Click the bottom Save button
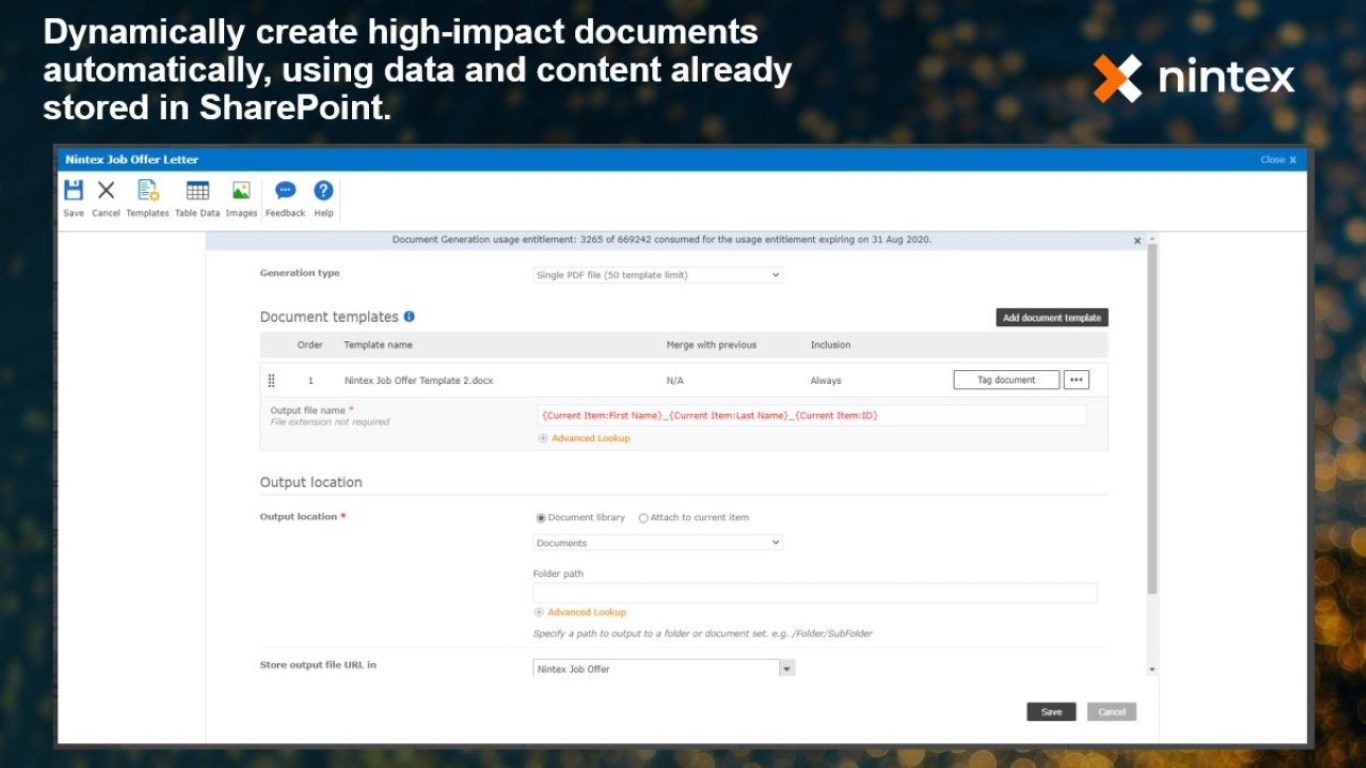 point(1051,712)
